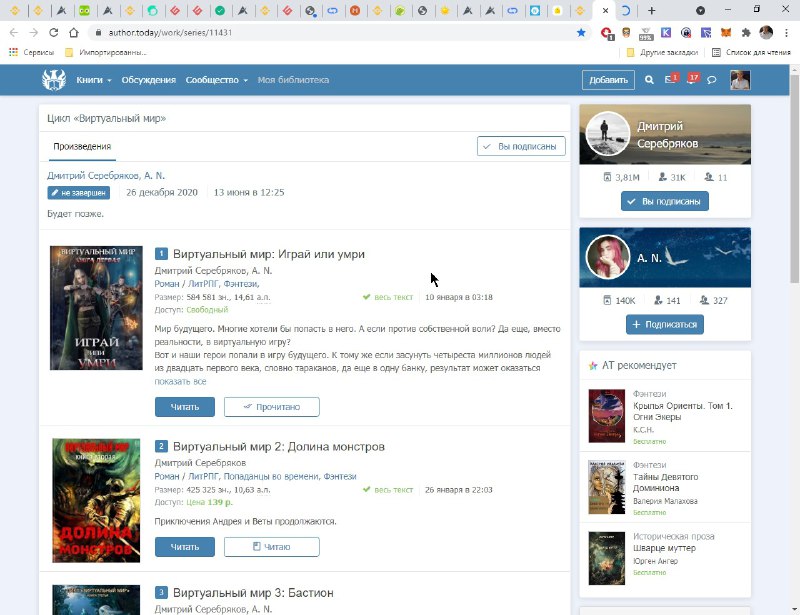Image resolution: width=800 pixels, height=615 pixels.
Task: Bookmark this page with the star icon
Action: 581,32
